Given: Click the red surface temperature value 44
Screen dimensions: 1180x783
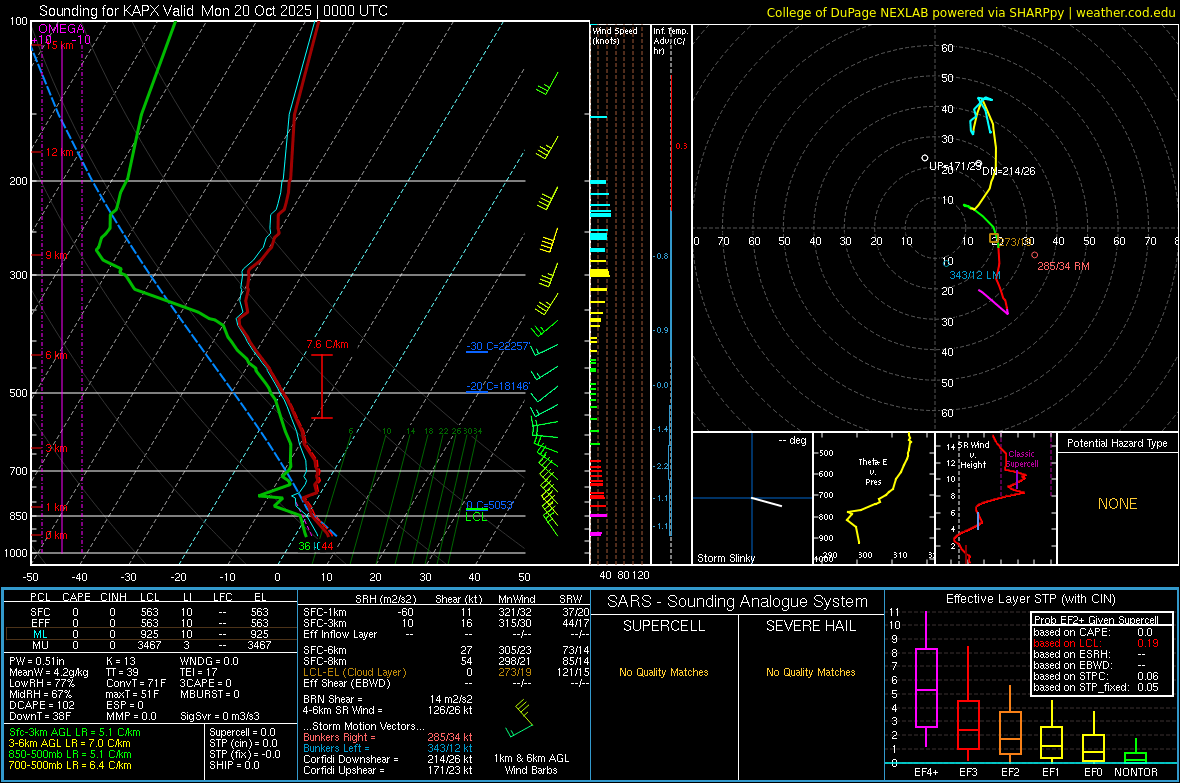Looking at the screenshot, I should [x=327, y=546].
